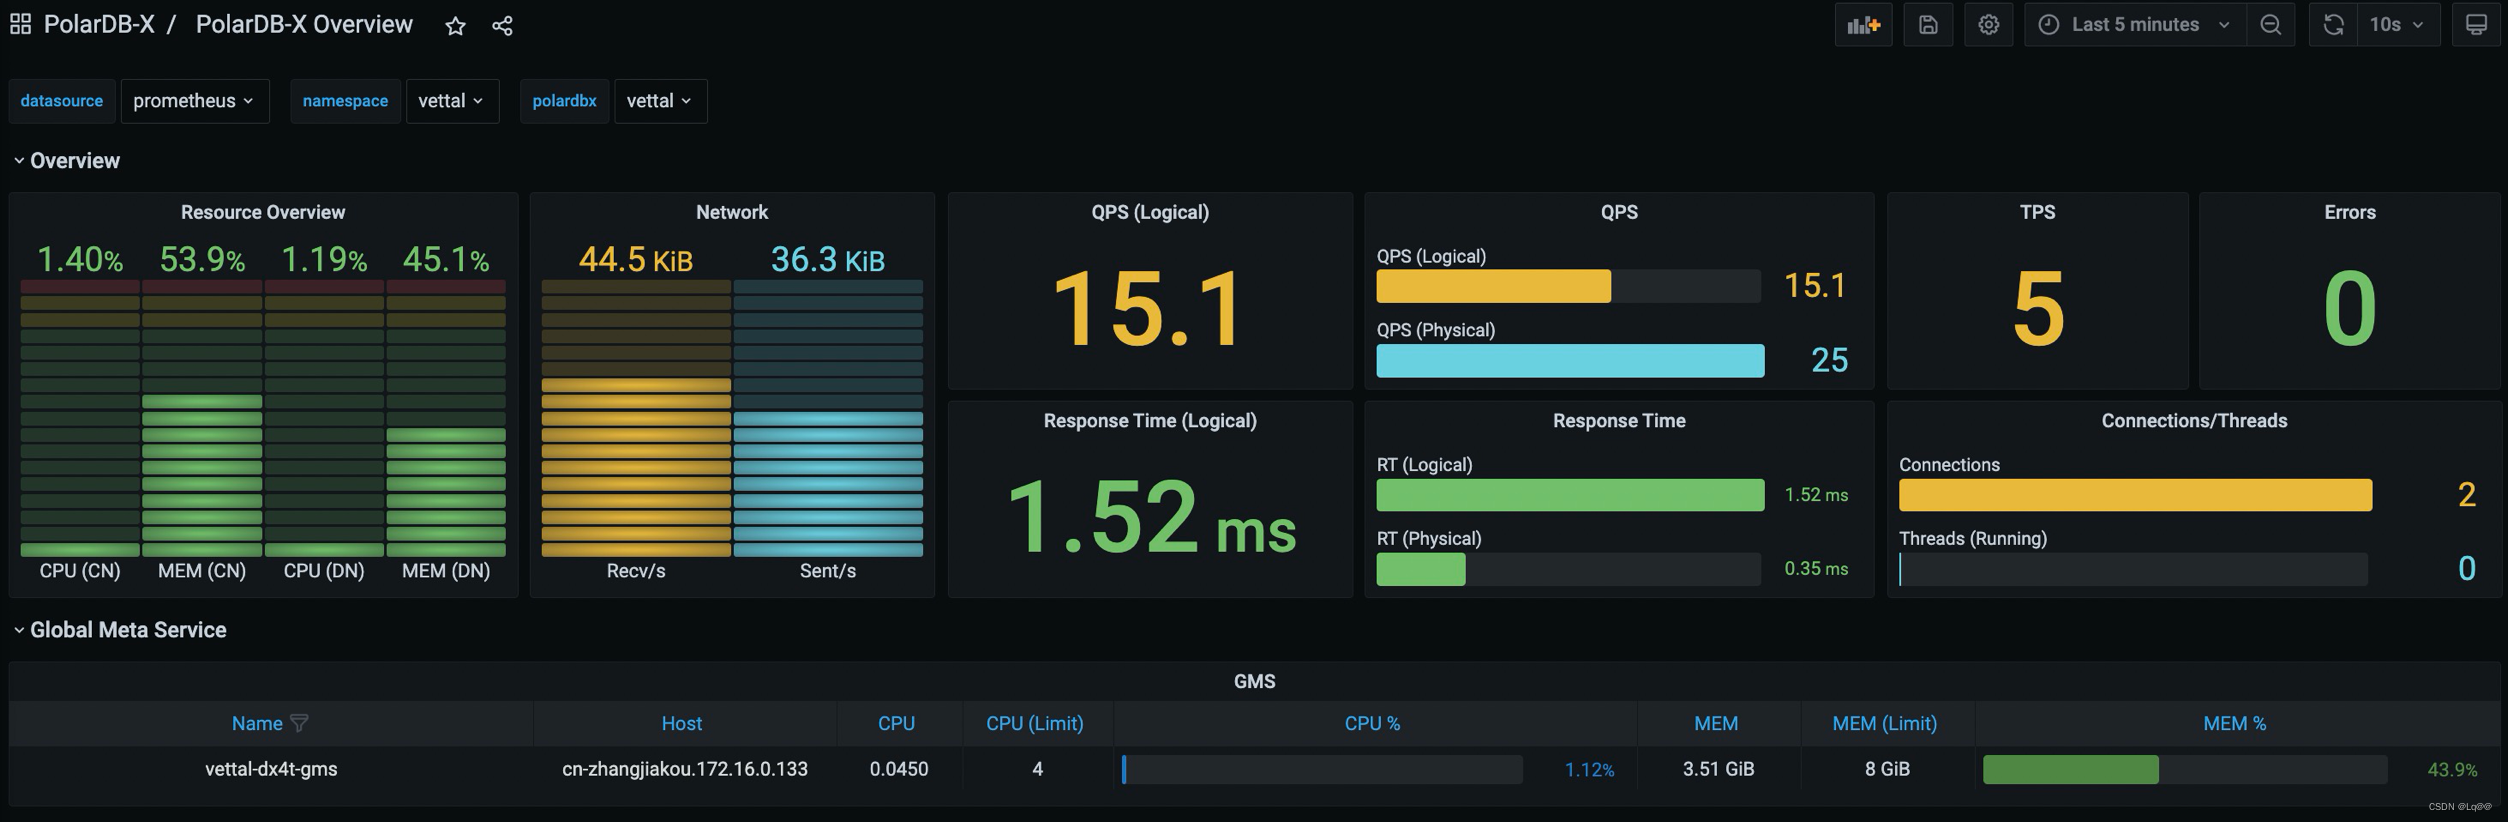The image size is (2508, 822).
Task: Click the MEM (DN) LCD gauge
Action: (x=446, y=418)
